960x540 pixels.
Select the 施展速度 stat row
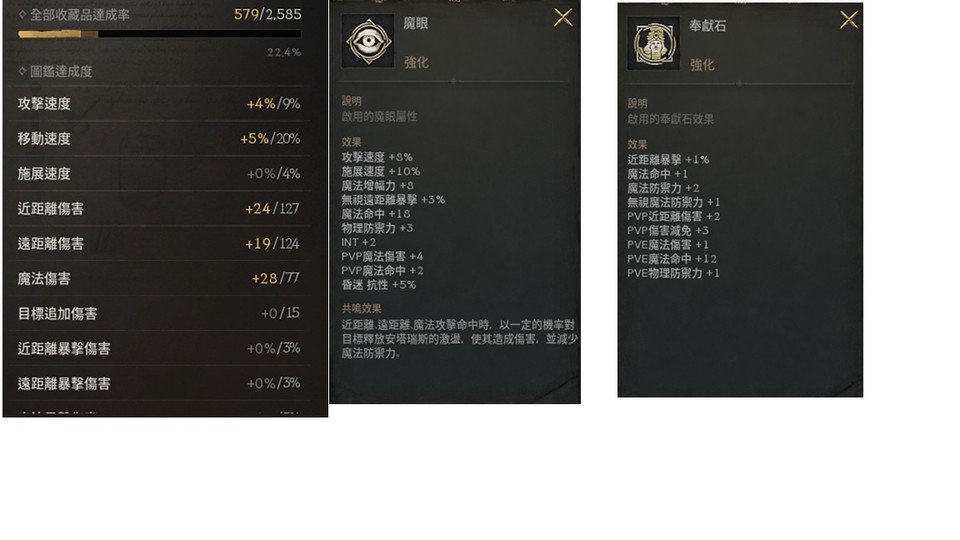point(159,173)
